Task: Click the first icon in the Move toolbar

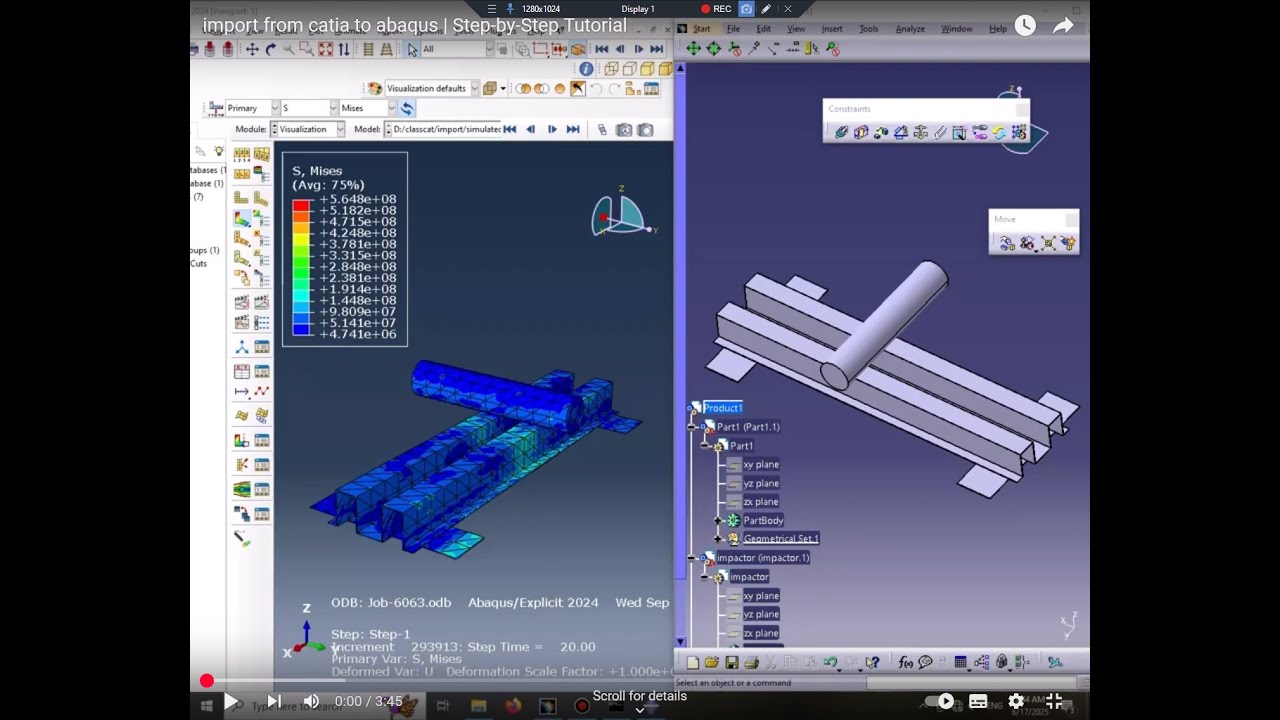Action: pos(1007,243)
